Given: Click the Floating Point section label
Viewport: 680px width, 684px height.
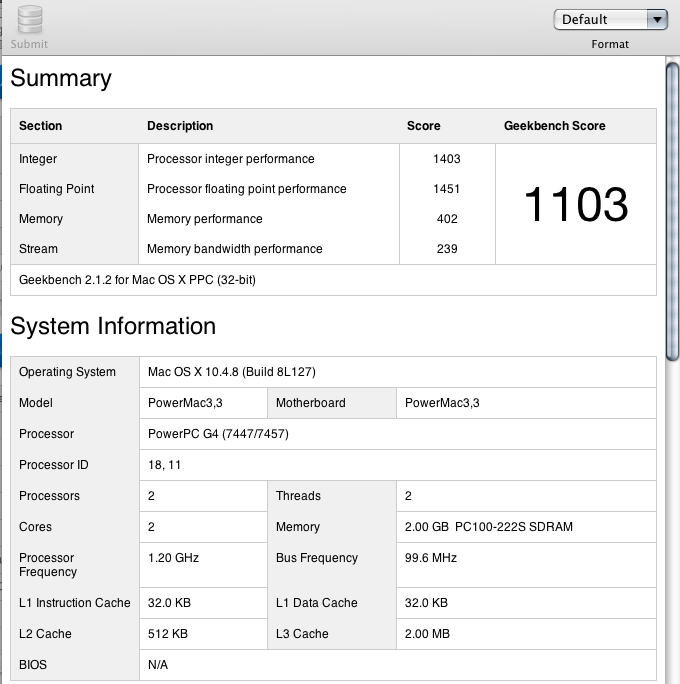Looking at the screenshot, I should click(57, 189).
